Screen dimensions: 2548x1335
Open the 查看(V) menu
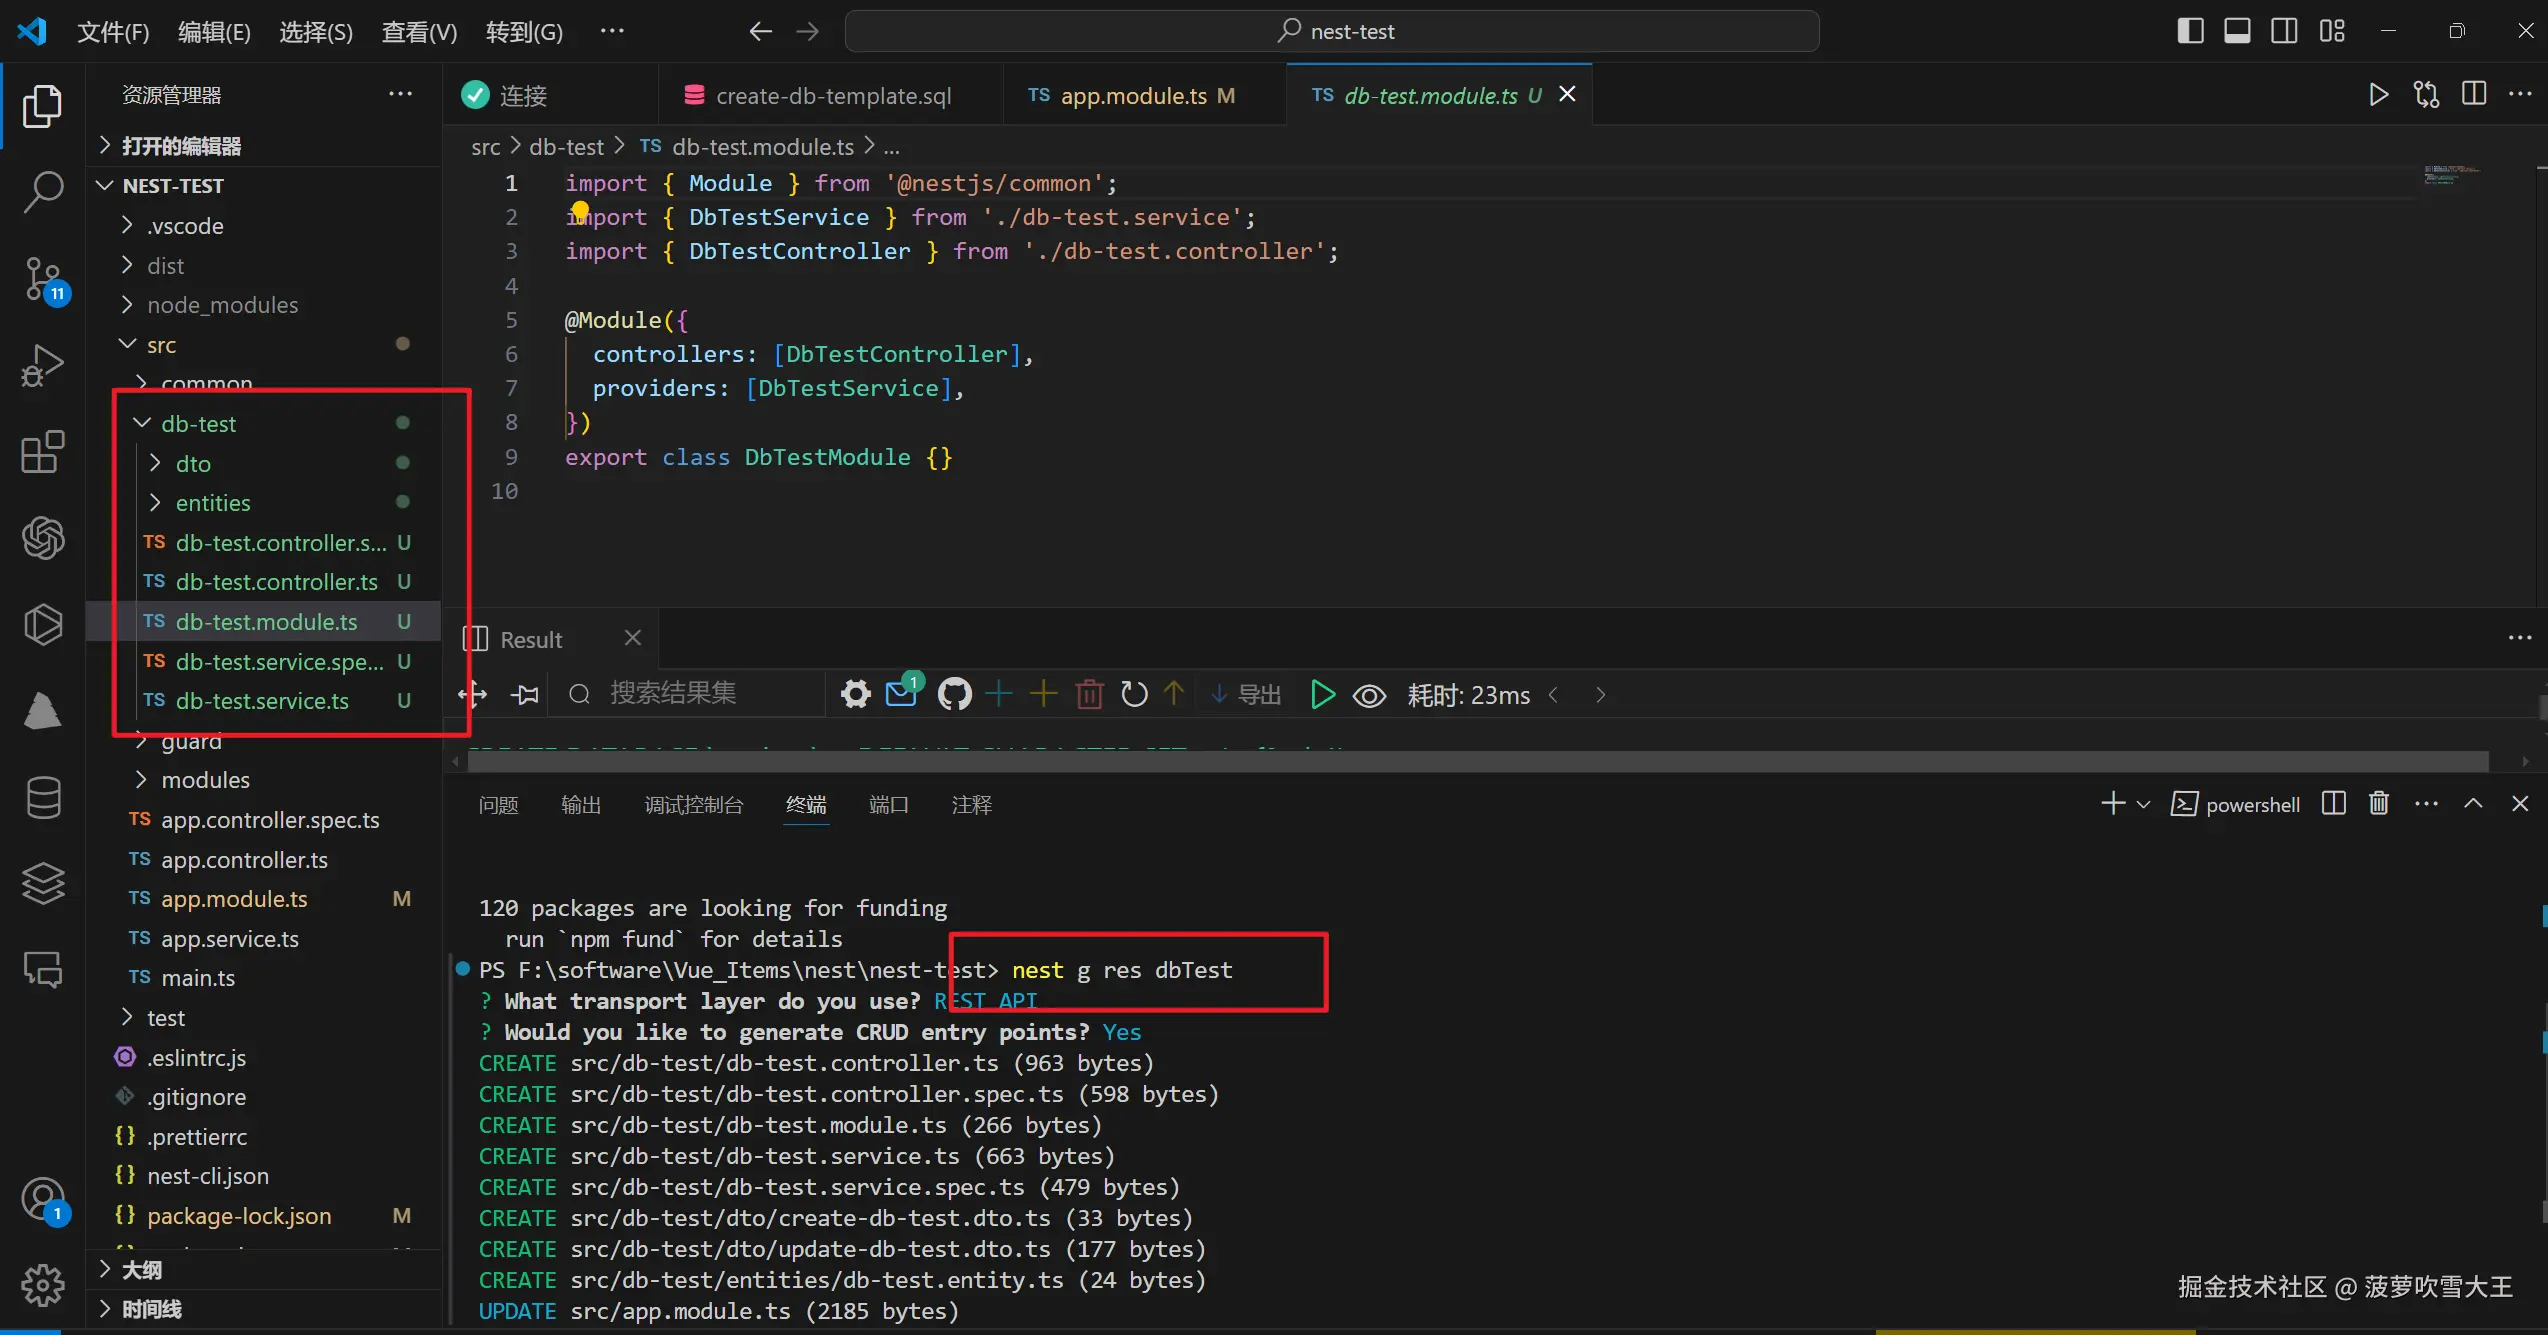pyautogui.click(x=419, y=32)
